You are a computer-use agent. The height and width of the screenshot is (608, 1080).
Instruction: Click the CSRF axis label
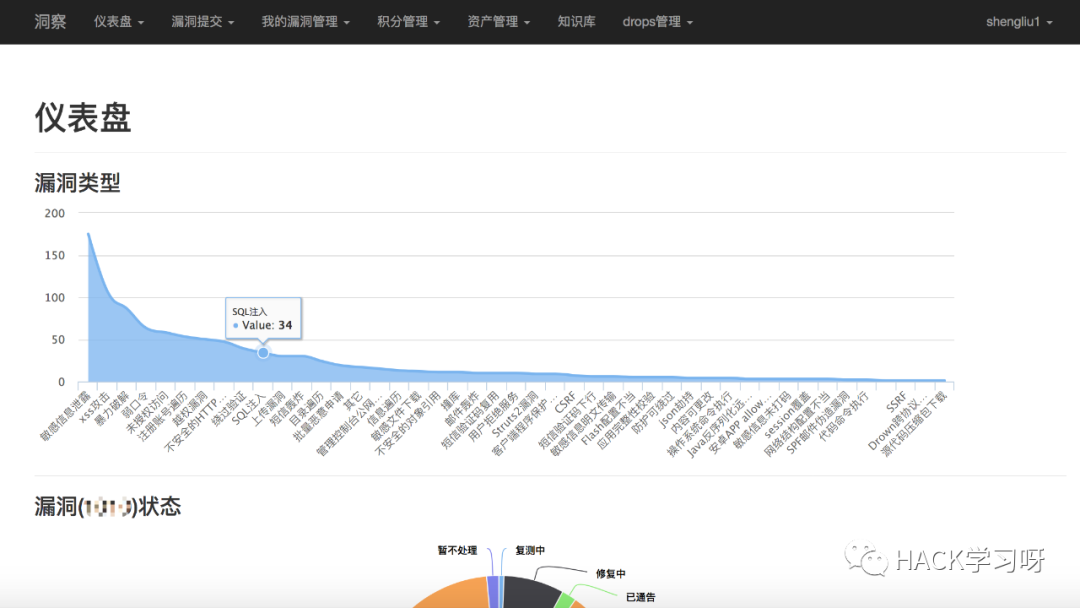click(x=565, y=401)
